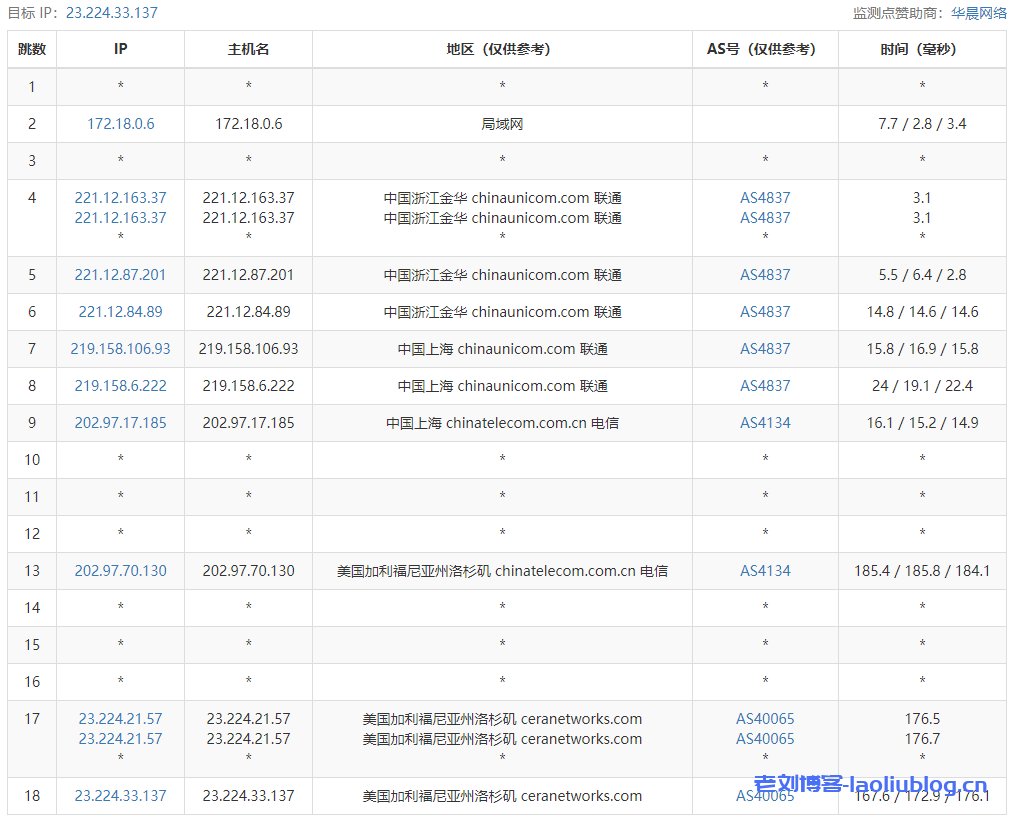
Task: Open the AS40065 link at hop 17
Action: point(764,718)
